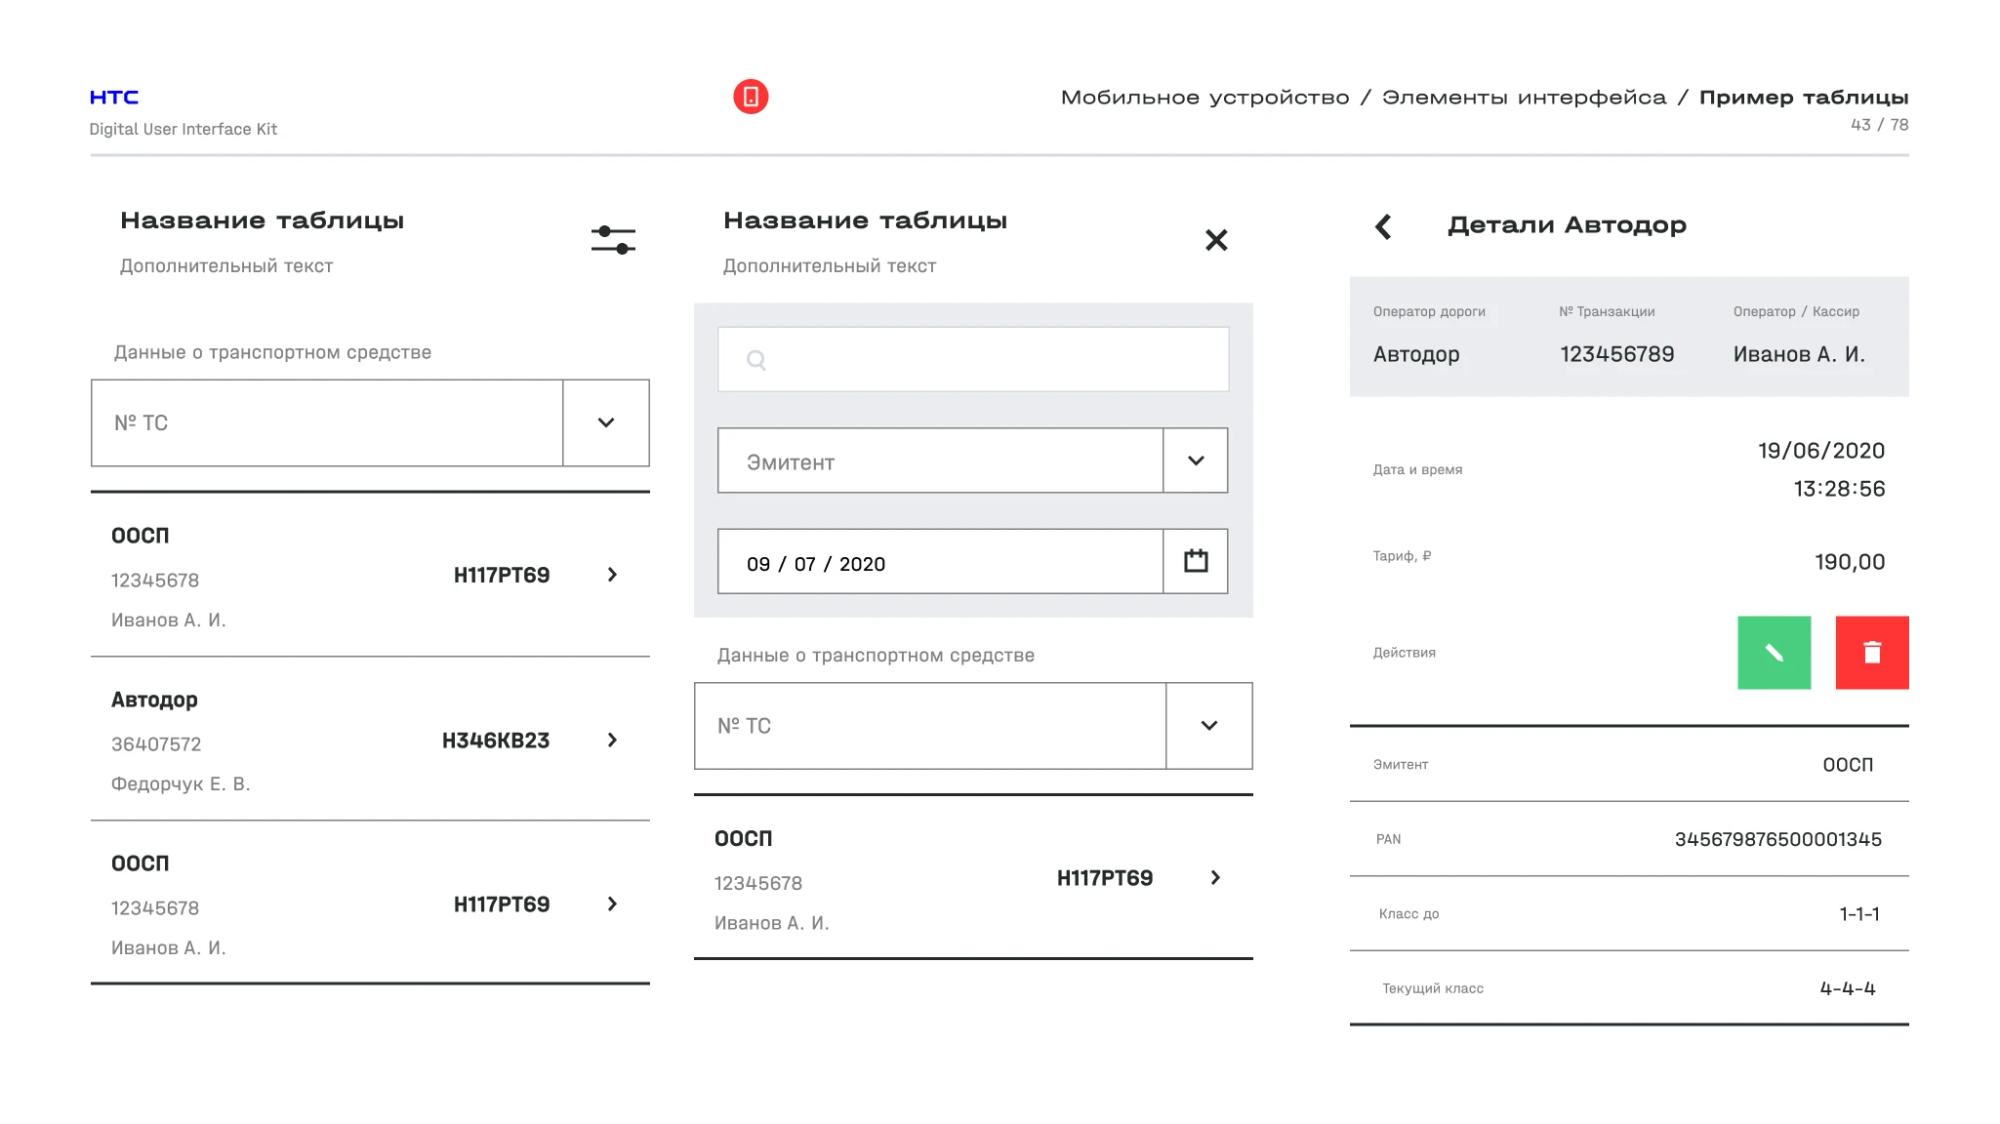Image resolution: width=2000 pixels, height=1124 pixels.
Task: Expand the Эмитент dropdown arrow
Action: [x=1196, y=461]
